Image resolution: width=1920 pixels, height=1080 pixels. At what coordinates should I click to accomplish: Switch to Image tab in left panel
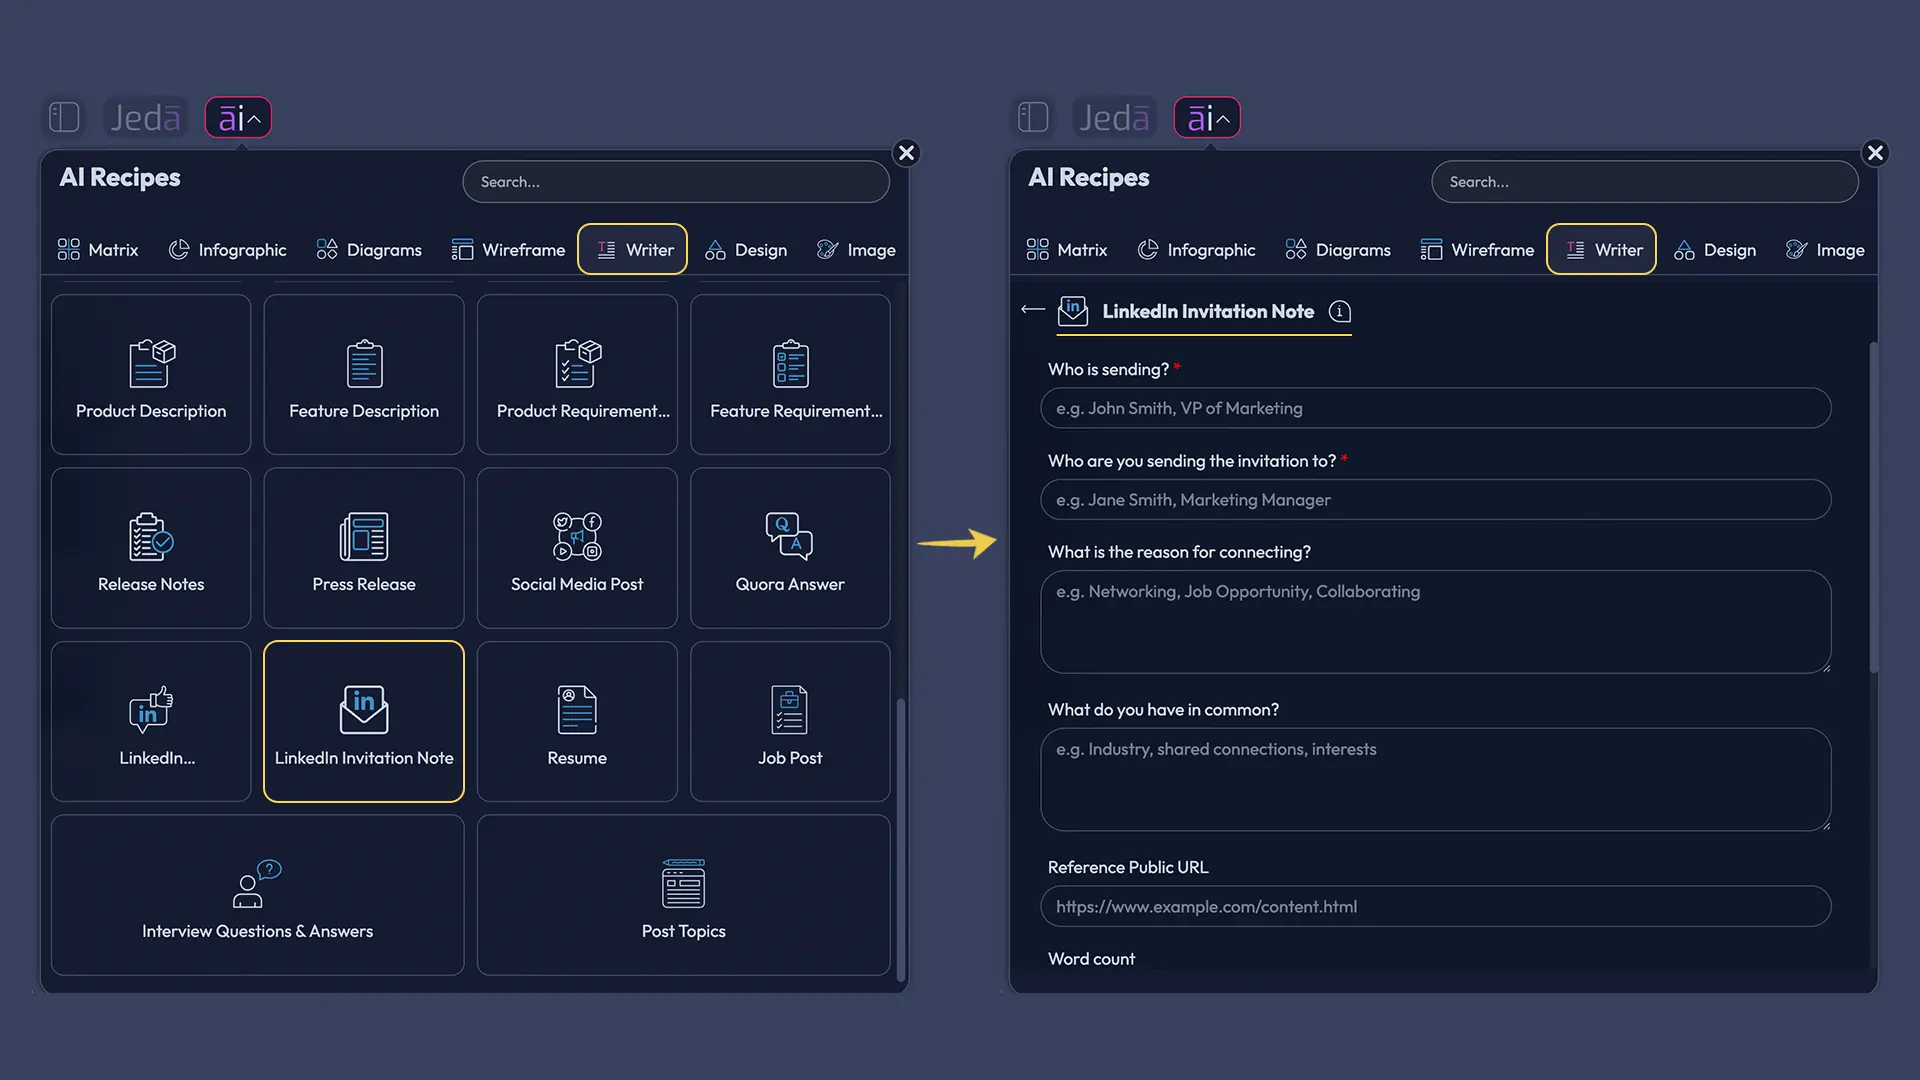pos(856,249)
